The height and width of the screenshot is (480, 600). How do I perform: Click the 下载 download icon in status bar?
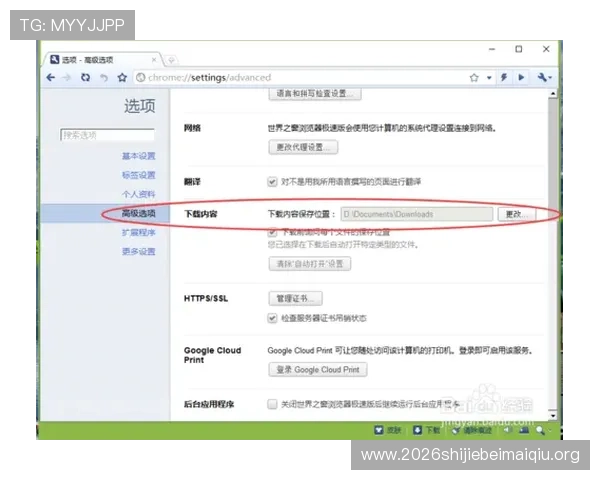[417, 430]
